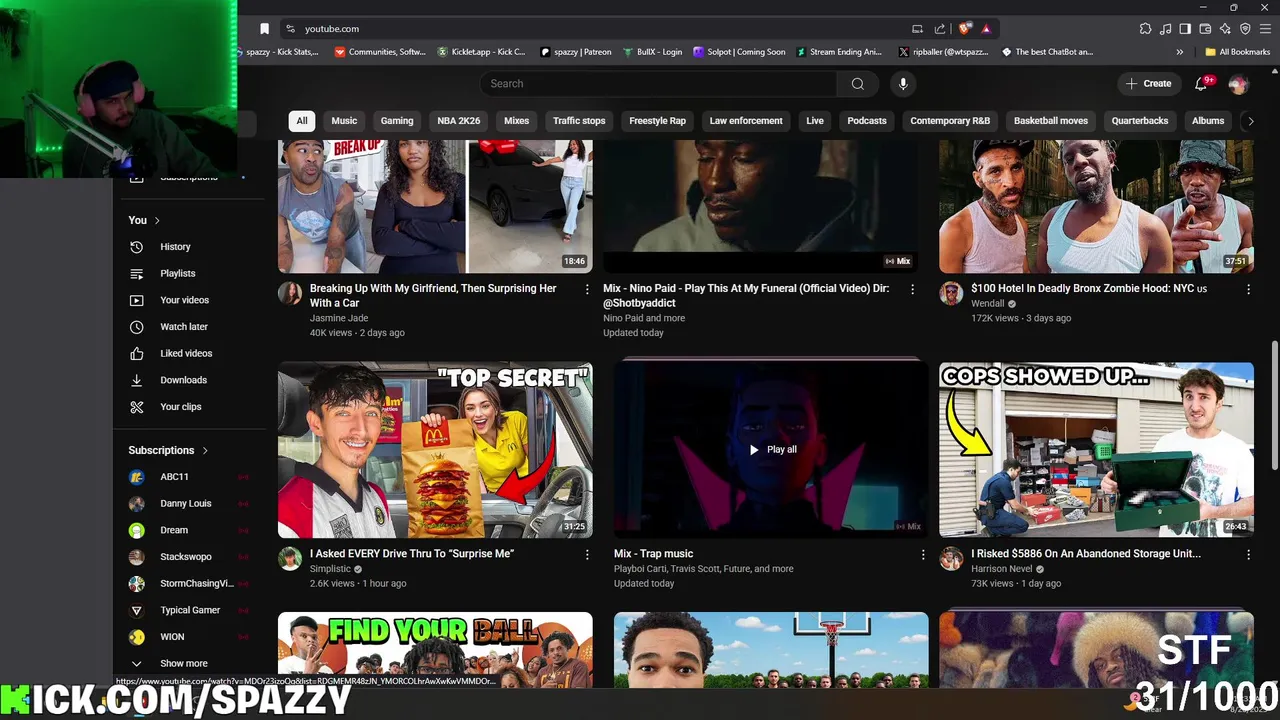Open the spazzy Patreon bookmark
Viewport: 1280px width, 720px height.
tap(576, 52)
